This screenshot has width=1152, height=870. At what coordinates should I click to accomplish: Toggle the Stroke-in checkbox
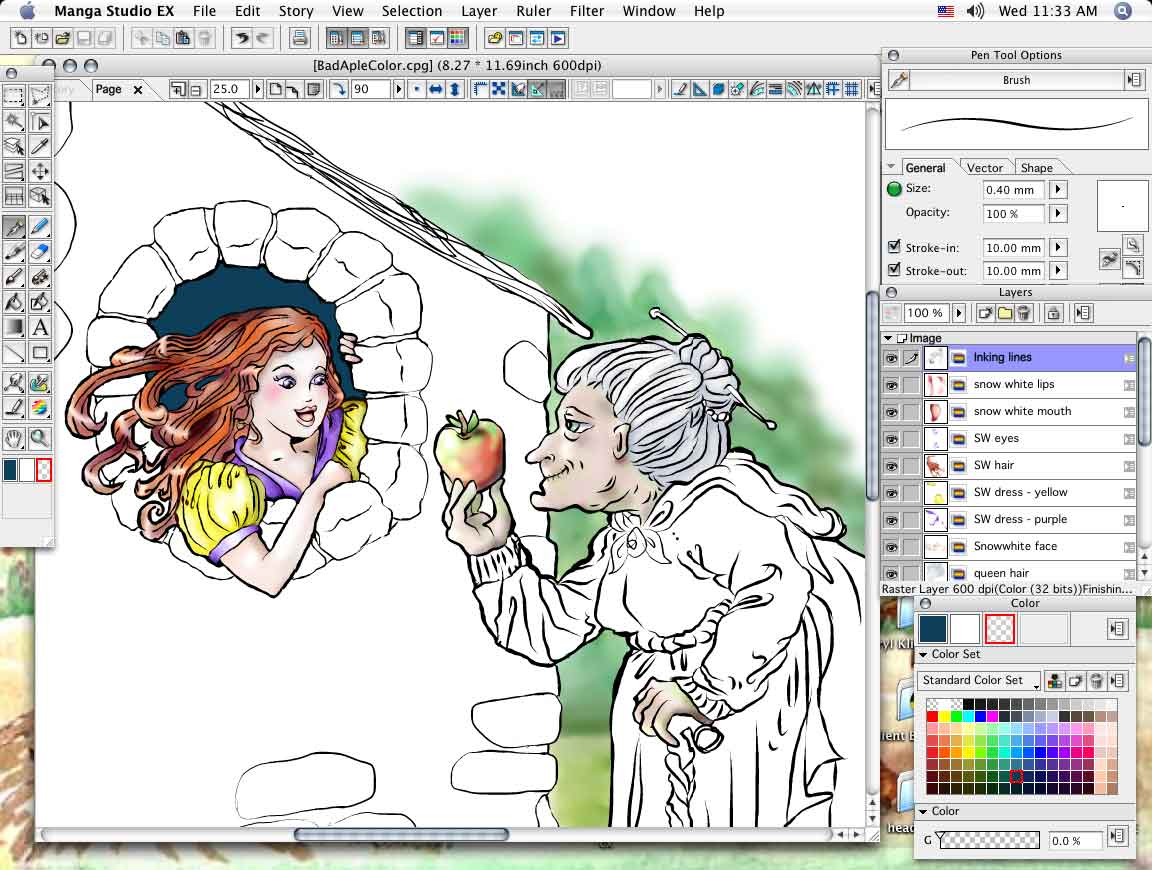click(x=894, y=247)
